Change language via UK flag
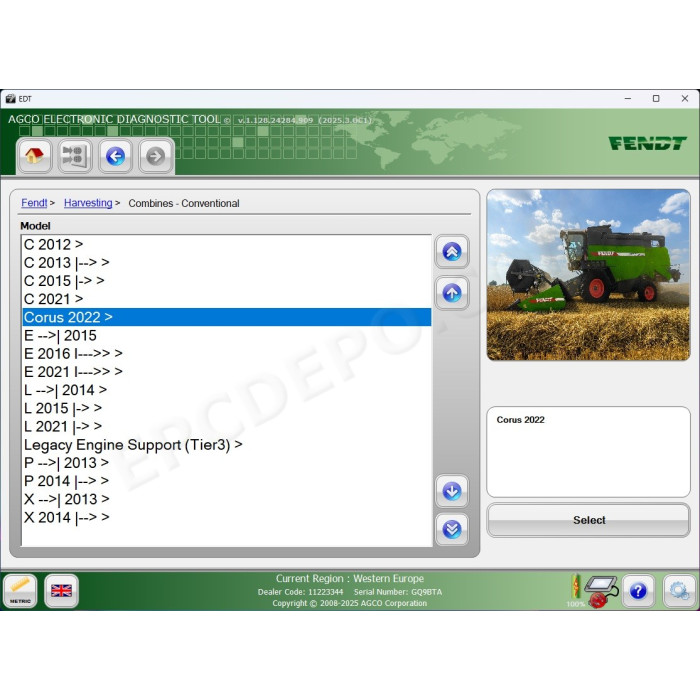This screenshot has height=700, width=700. pyautogui.click(x=61, y=591)
